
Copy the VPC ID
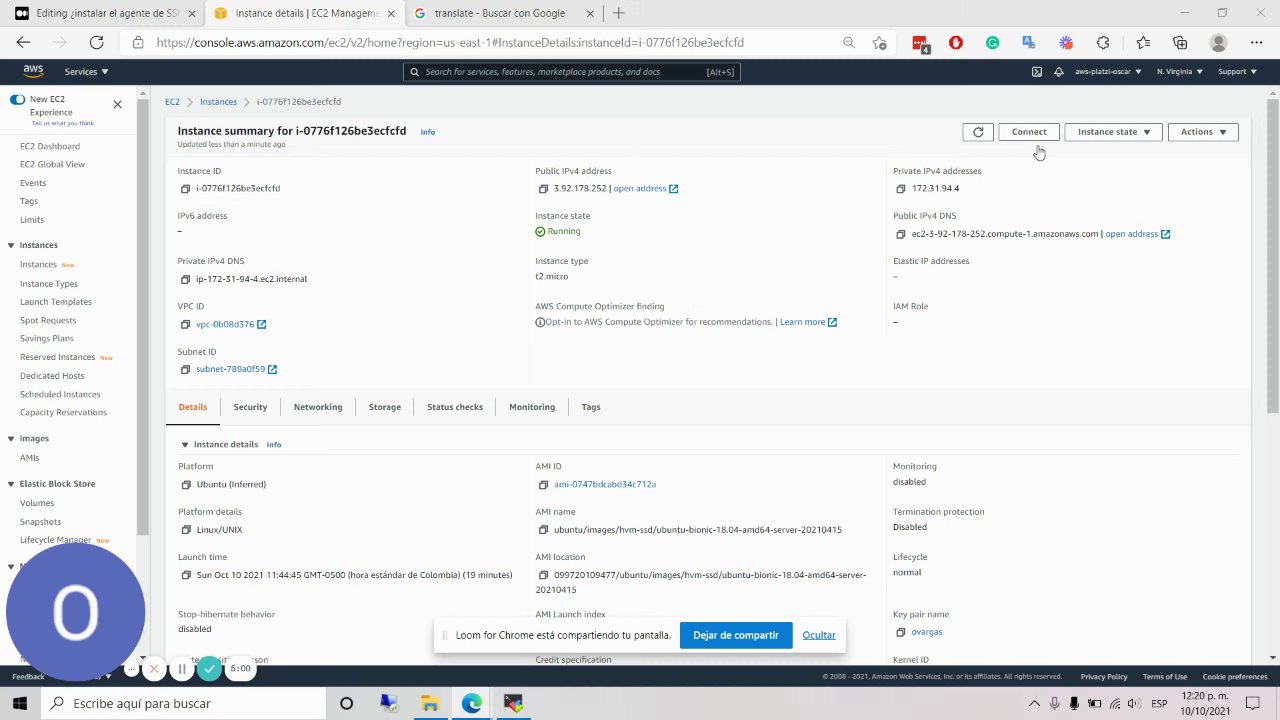click(185, 324)
